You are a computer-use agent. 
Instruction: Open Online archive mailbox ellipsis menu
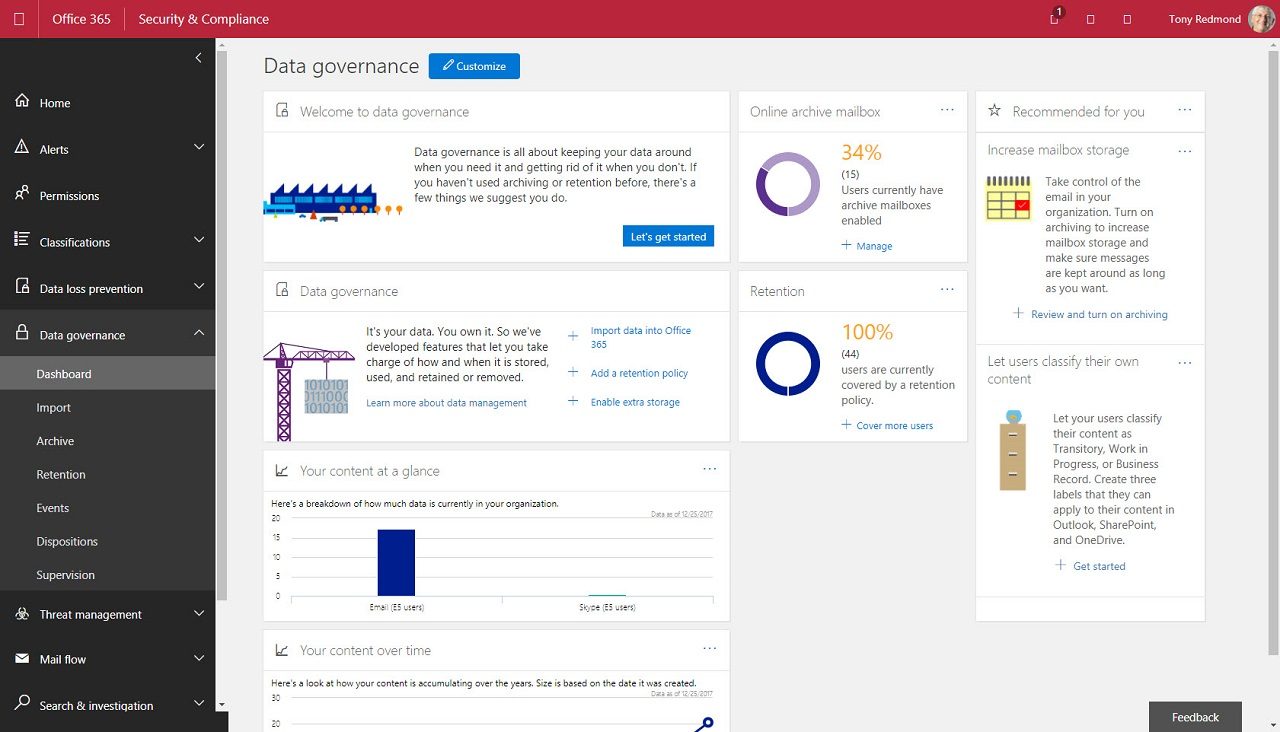pos(947,110)
